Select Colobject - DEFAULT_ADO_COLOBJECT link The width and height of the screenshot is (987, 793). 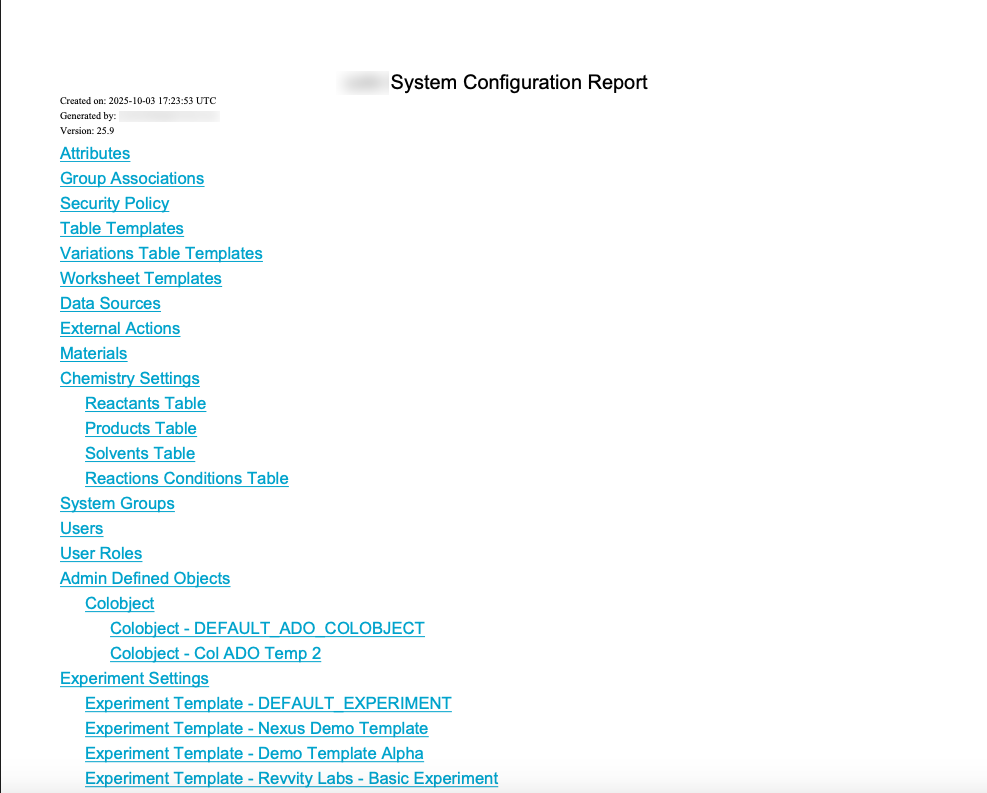267,628
